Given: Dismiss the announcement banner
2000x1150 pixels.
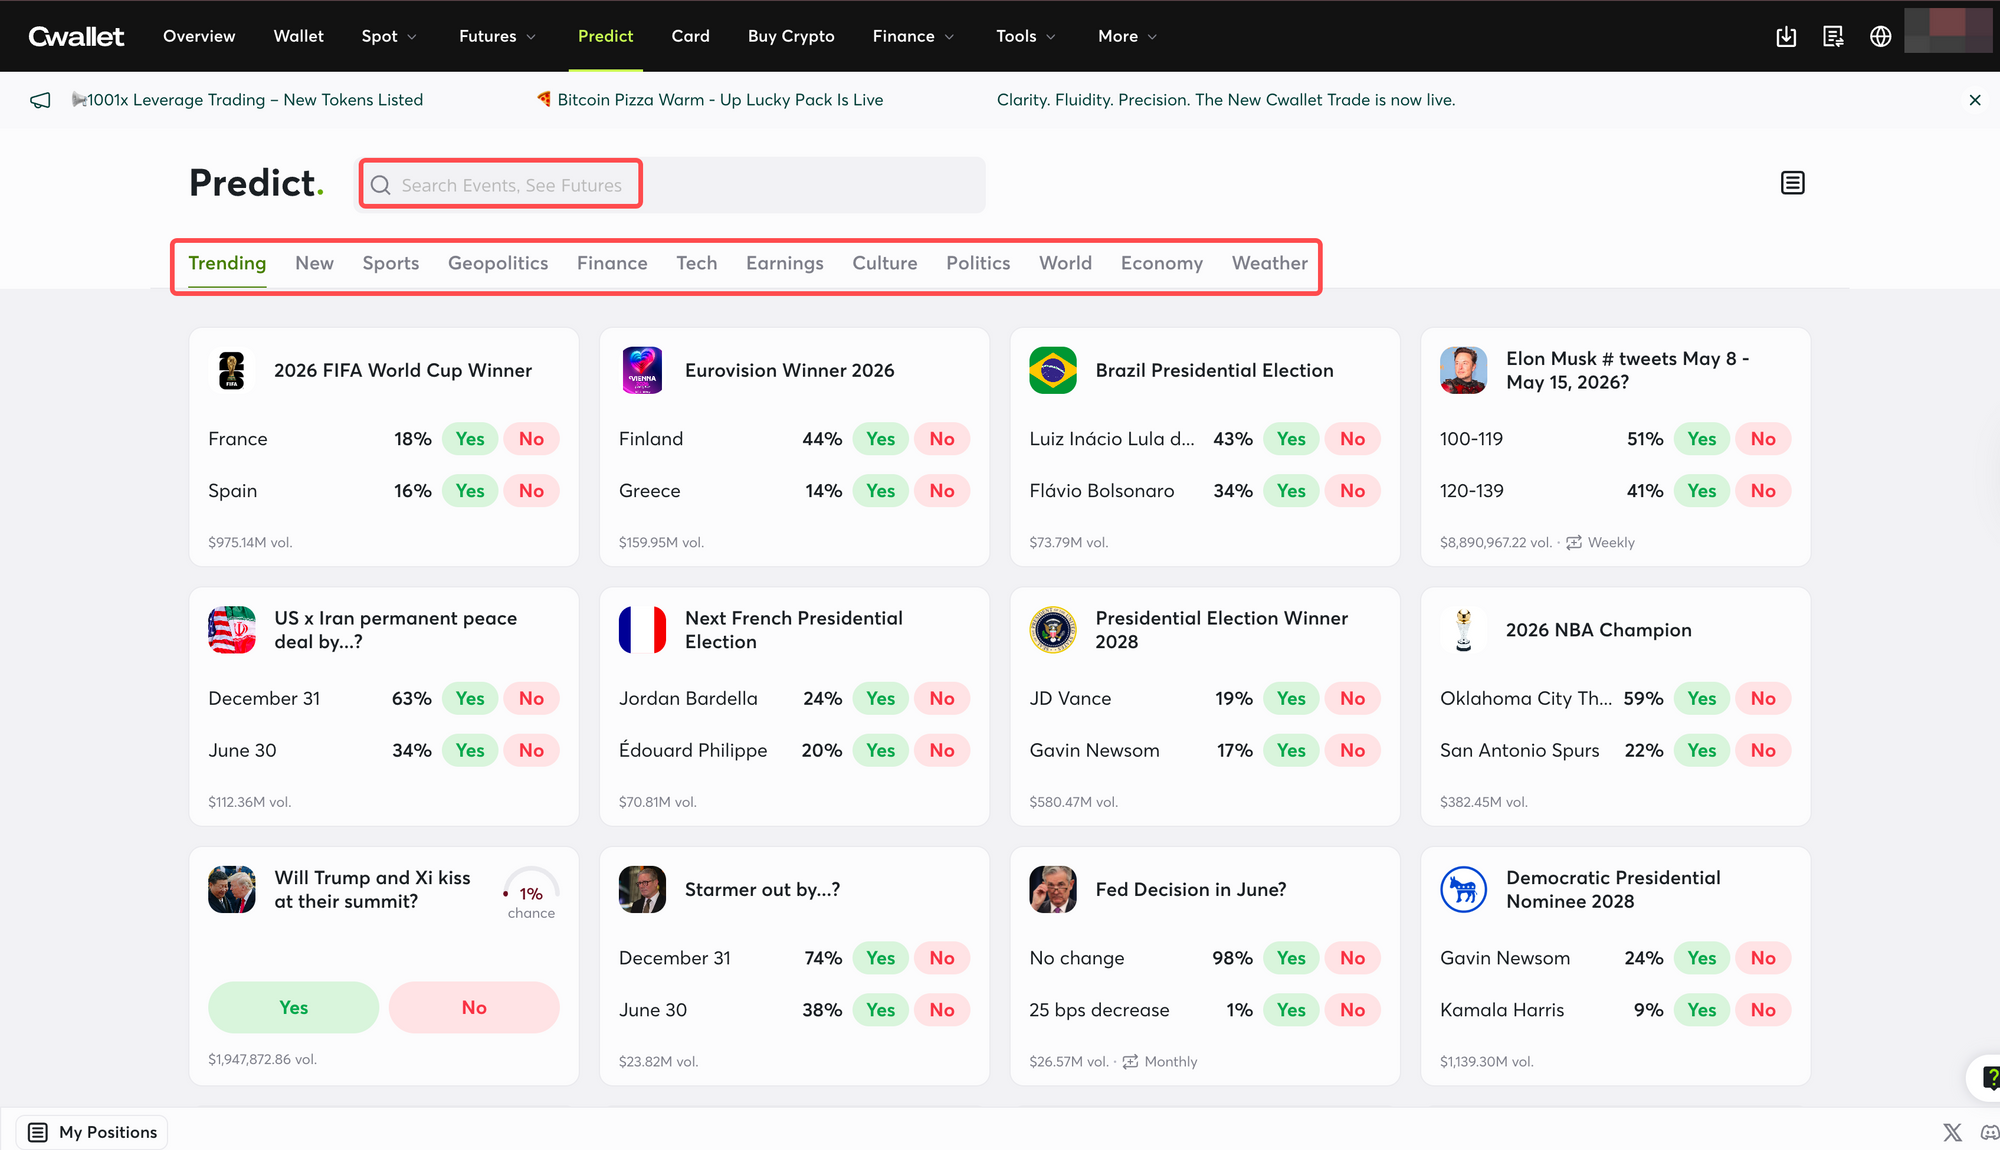Looking at the screenshot, I should 1975,100.
